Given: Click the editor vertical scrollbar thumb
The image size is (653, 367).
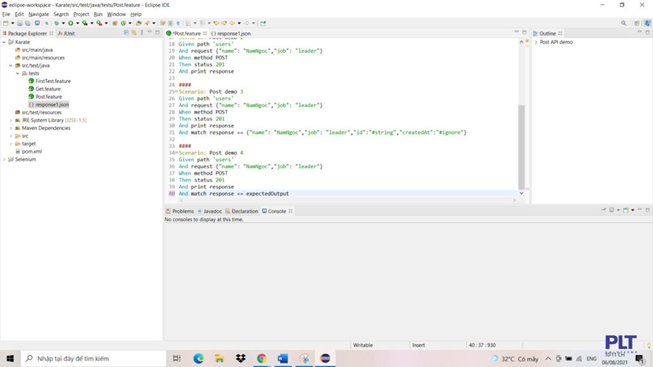Looking at the screenshot, I should click(521, 147).
